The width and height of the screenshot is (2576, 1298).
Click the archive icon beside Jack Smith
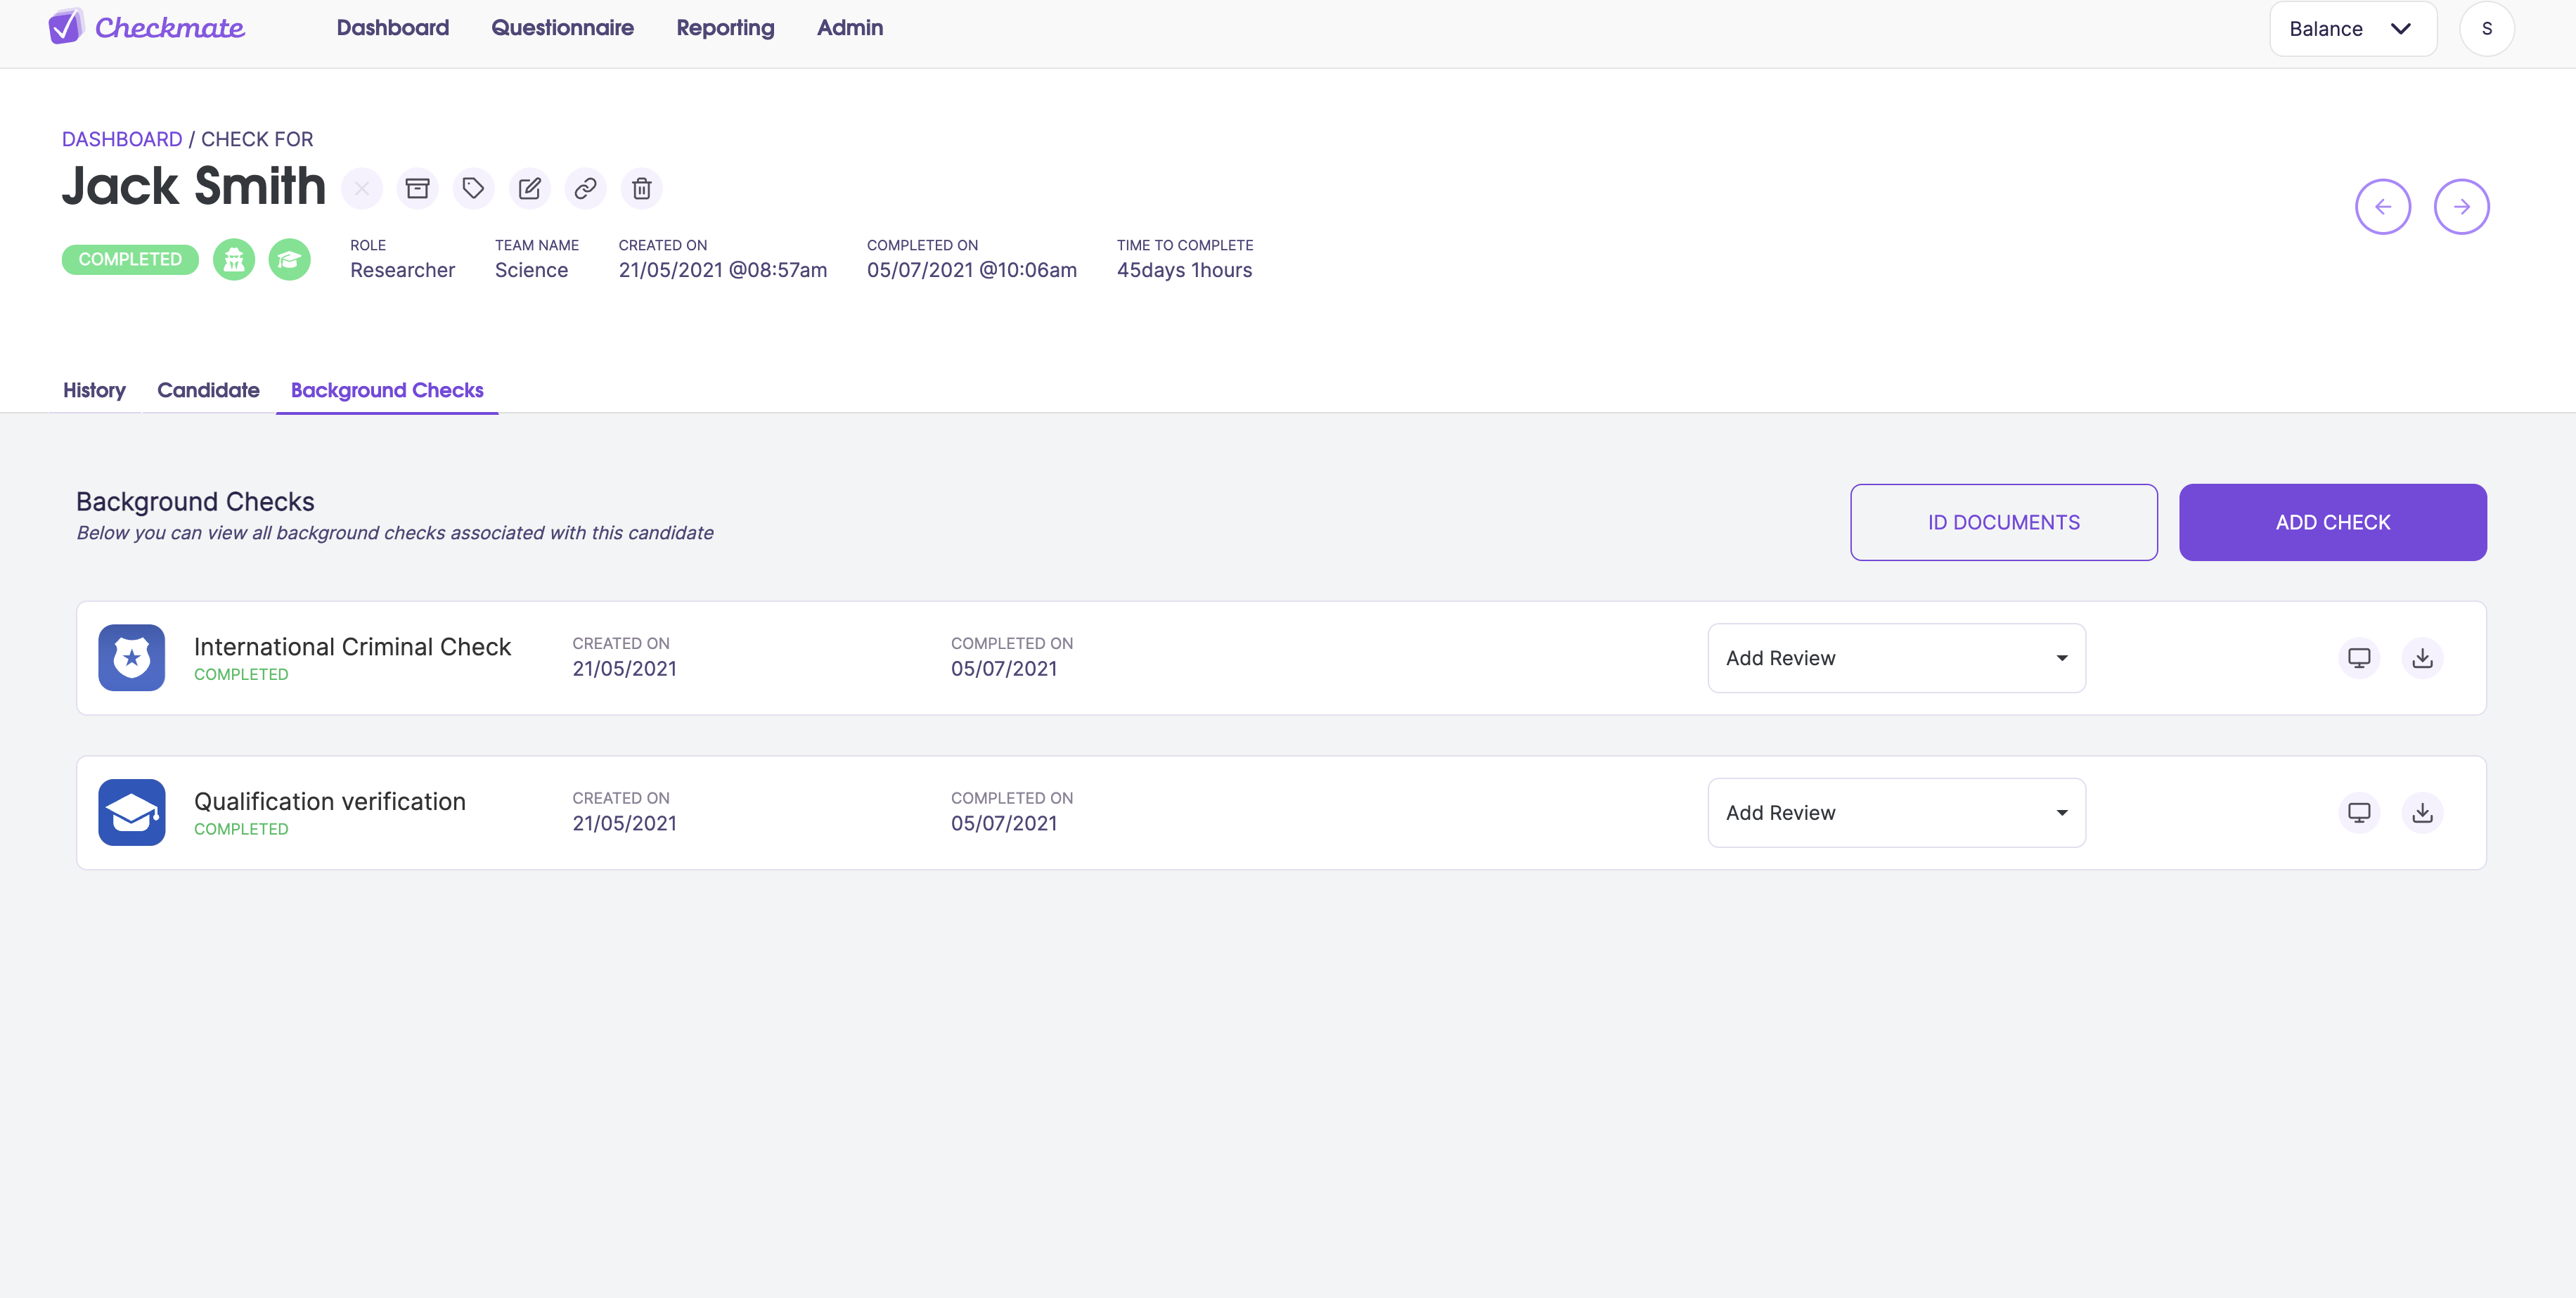click(x=417, y=188)
